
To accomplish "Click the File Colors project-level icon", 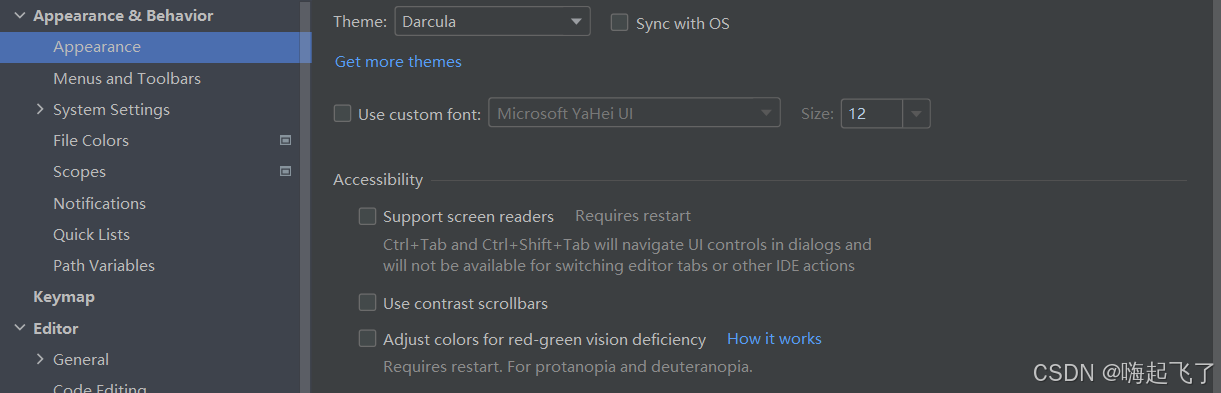I will tap(285, 141).
